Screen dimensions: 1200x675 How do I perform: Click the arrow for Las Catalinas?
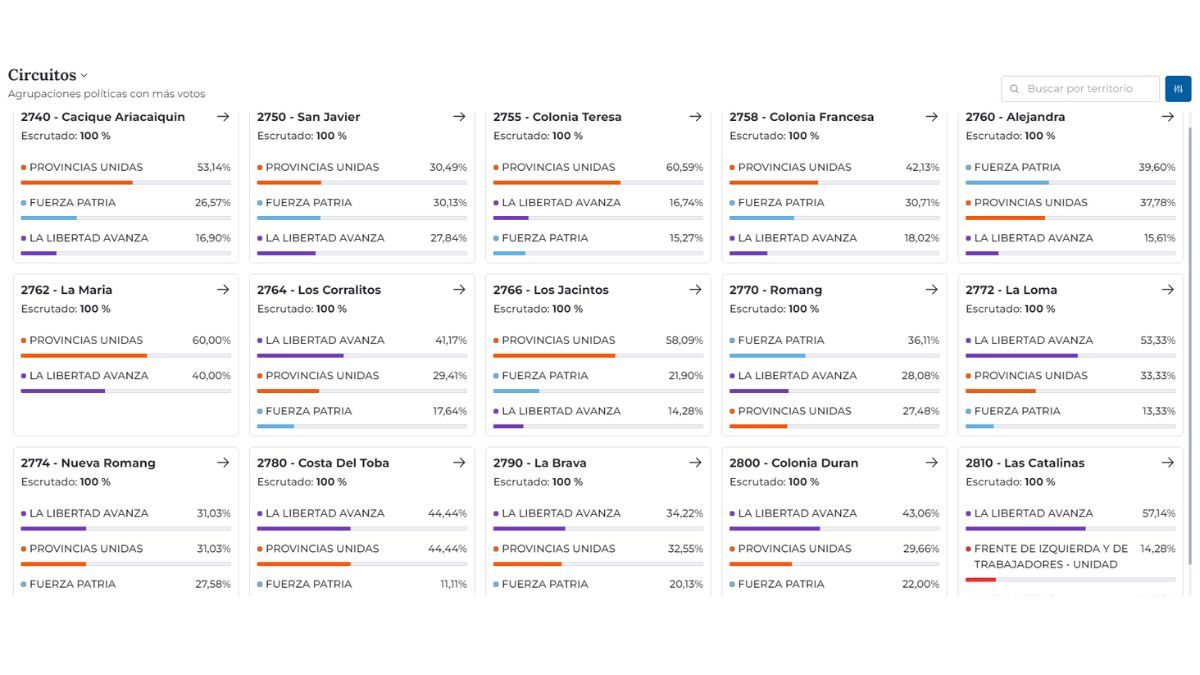point(1167,463)
